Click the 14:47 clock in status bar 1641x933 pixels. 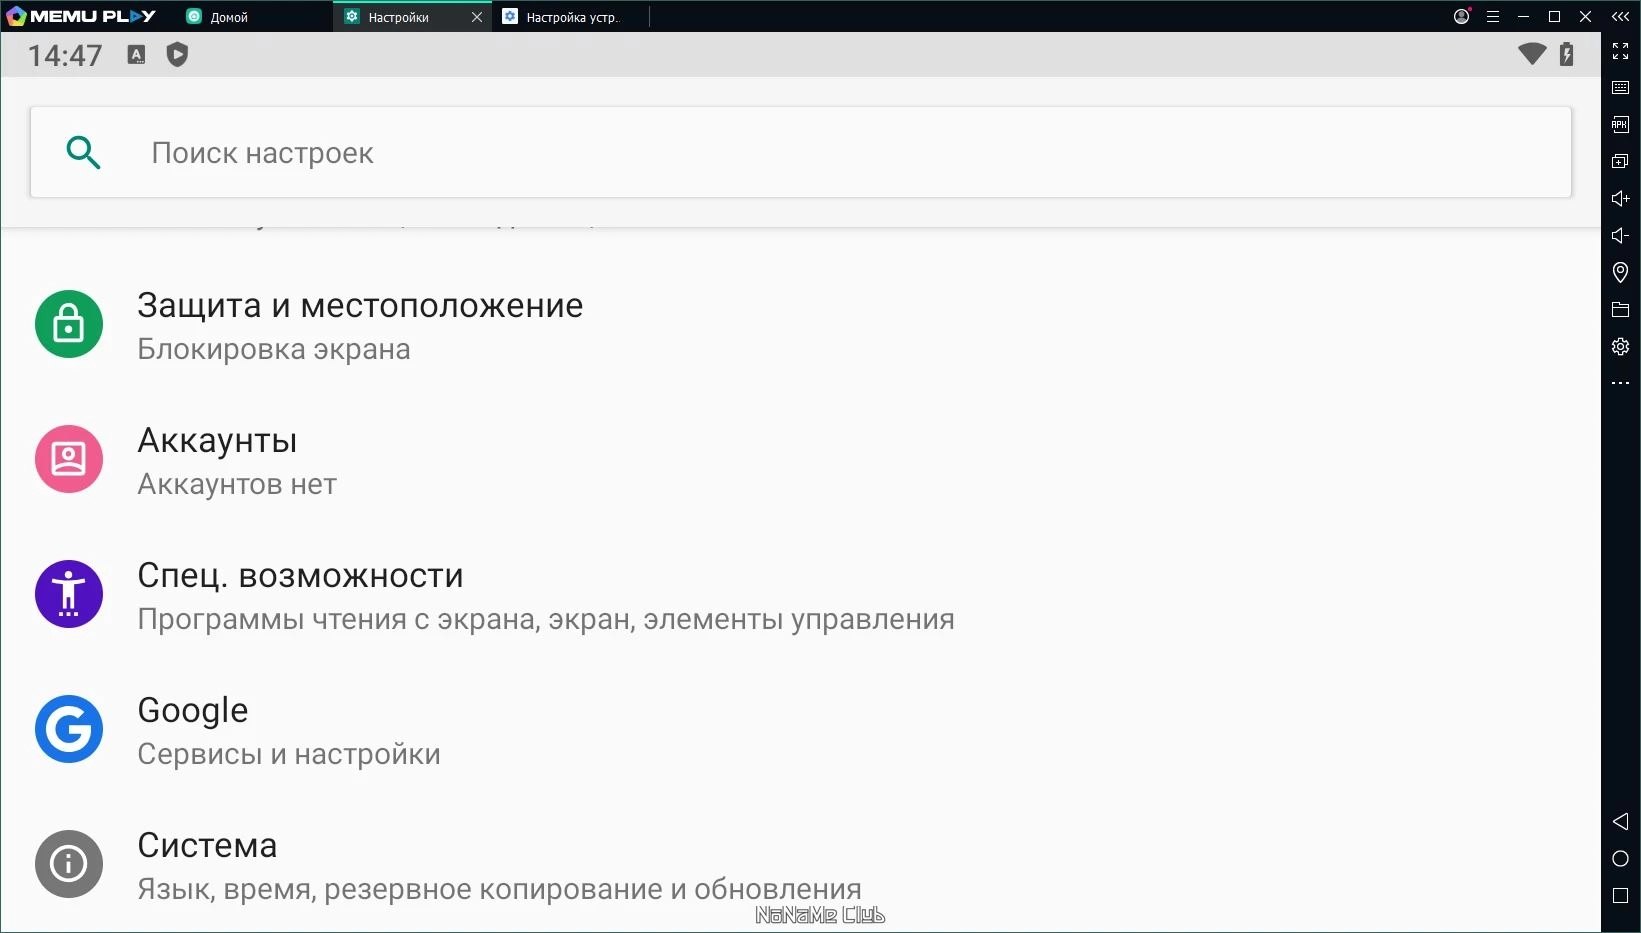(x=65, y=55)
